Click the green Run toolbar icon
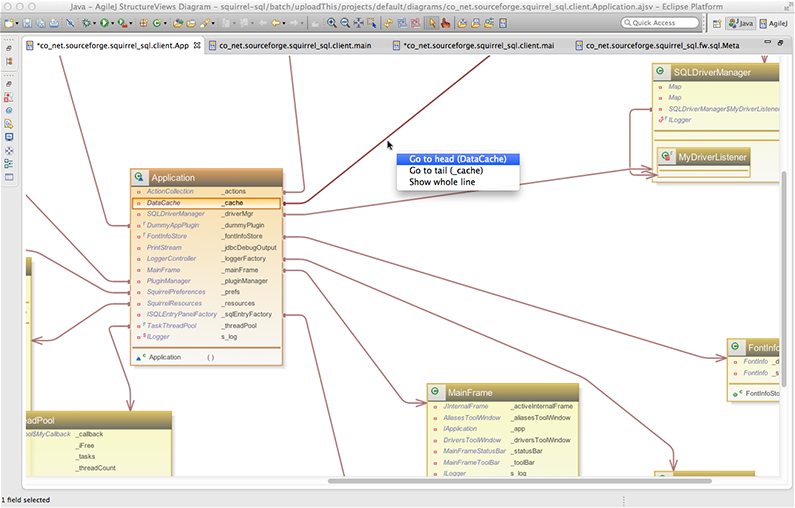This screenshot has width=795, height=508. [104, 23]
